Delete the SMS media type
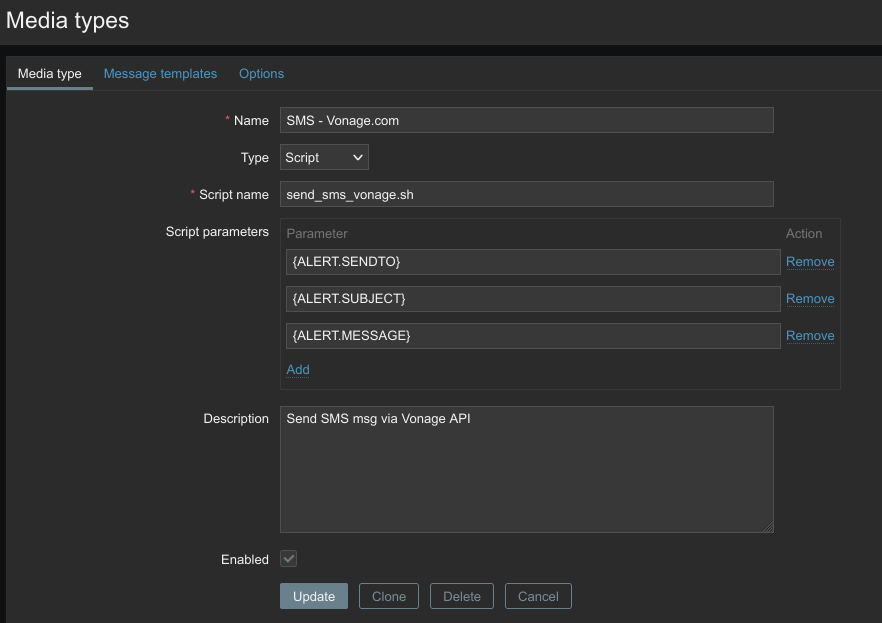Image resolution: width=882 pixels, height=623 pixels. 462,596
